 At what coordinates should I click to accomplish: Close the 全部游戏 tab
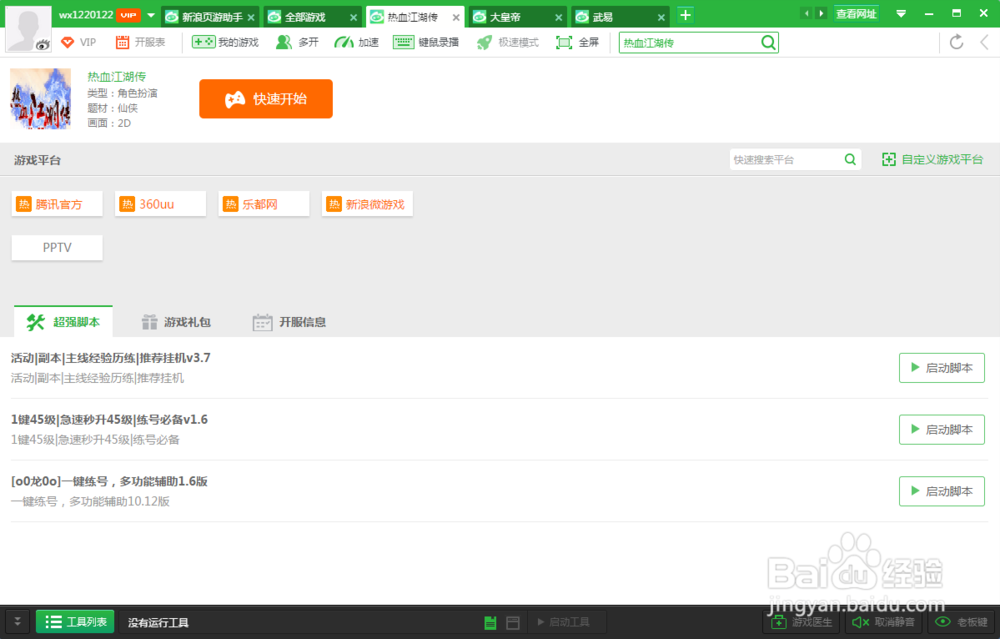click(354, 17)
